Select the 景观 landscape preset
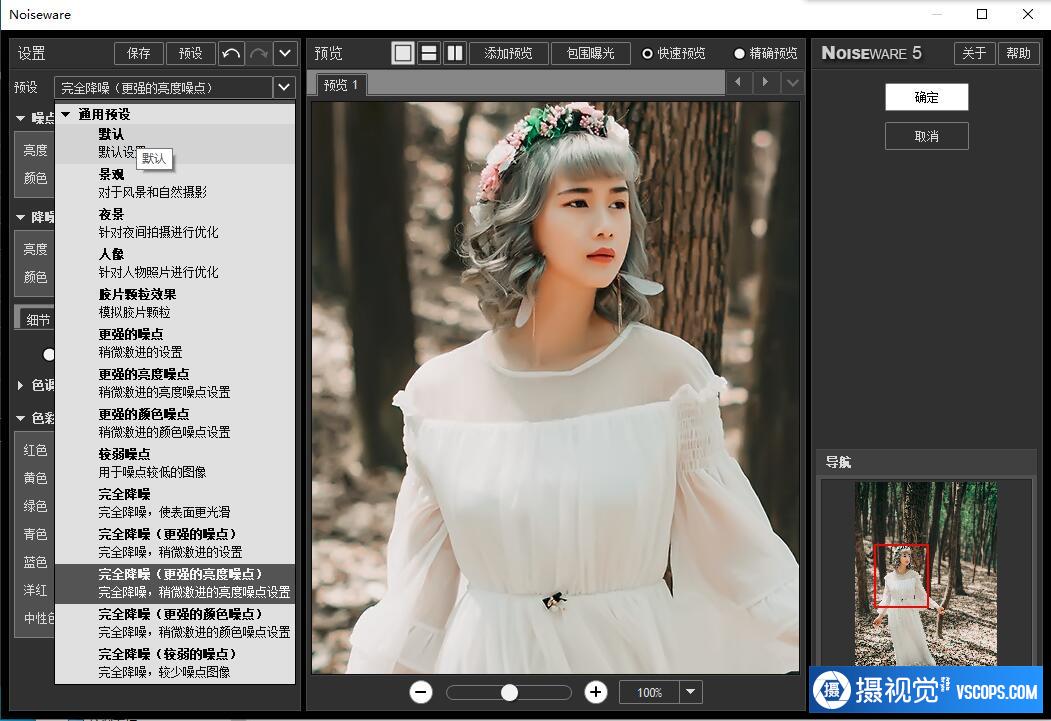Viewport: 1051px width, 721px height. pos(174,184)
